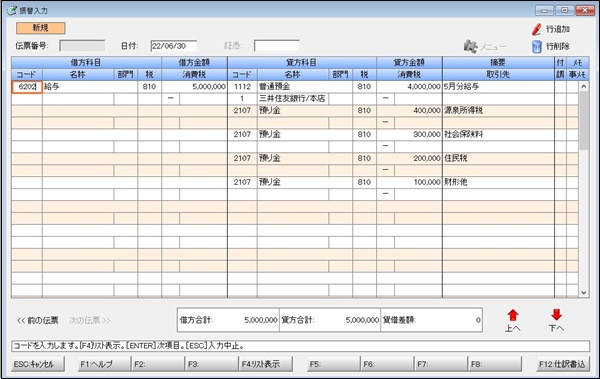This screenshot has height=379, width=600.
Task: Click the 付 column header
Action: pyautogui.click(x=561, y=62)
